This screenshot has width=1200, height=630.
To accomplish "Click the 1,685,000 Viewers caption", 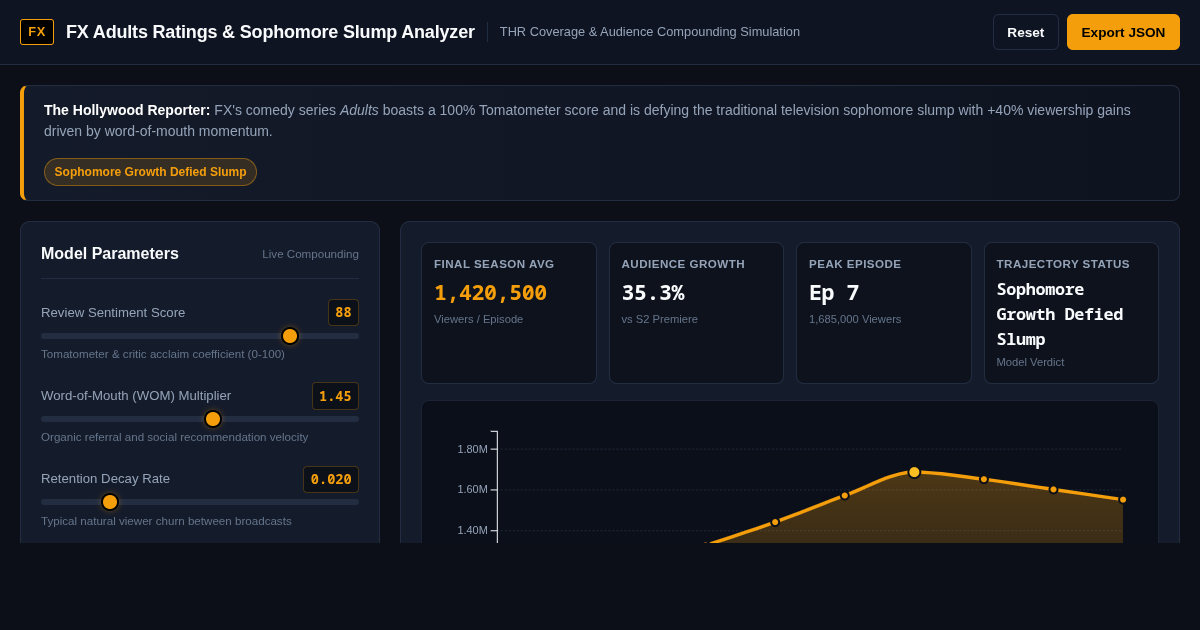I will [x=855, y=319].
